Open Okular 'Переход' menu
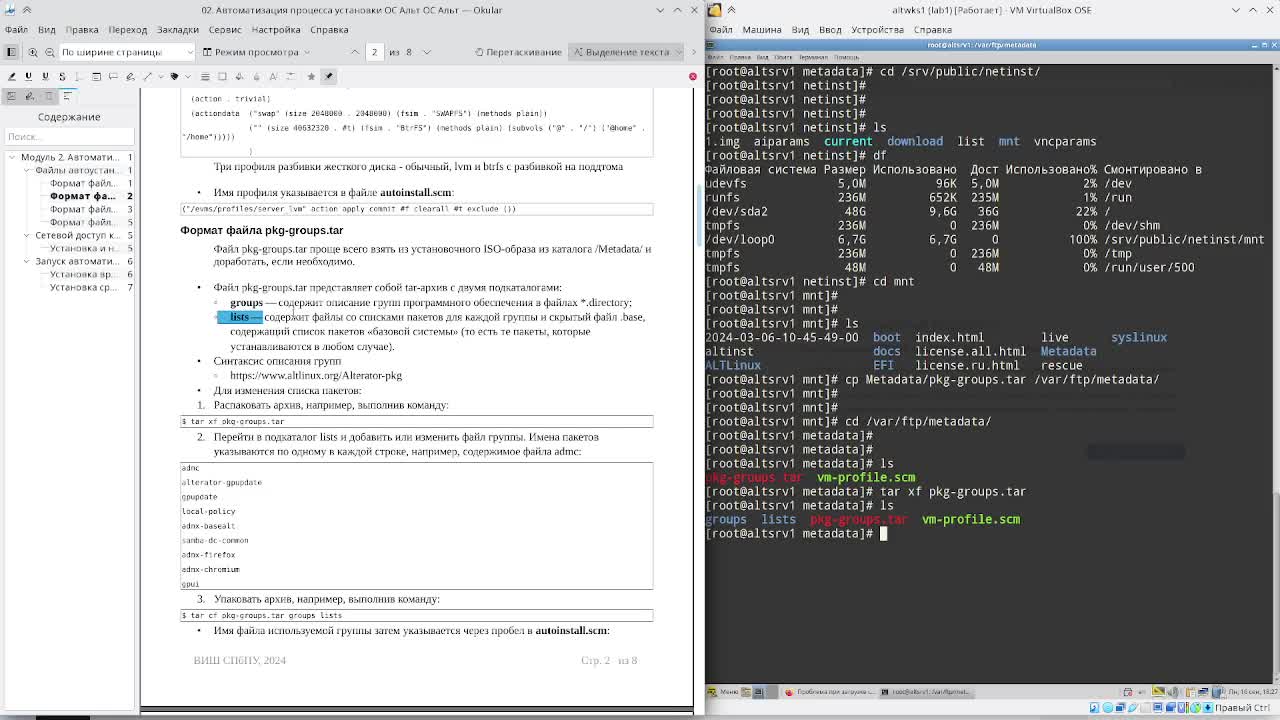Screen dimensions: 1280x720 pos(128,30)
